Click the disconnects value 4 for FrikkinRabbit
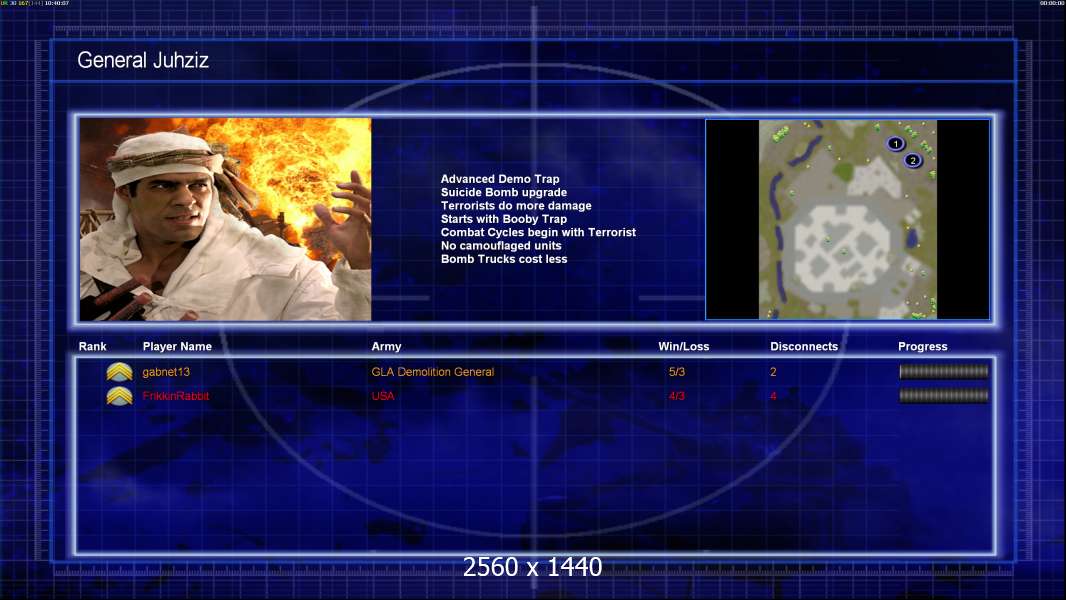Viewport: 1066px width, 600px height. pyautogui.click(x=773, y=396)
